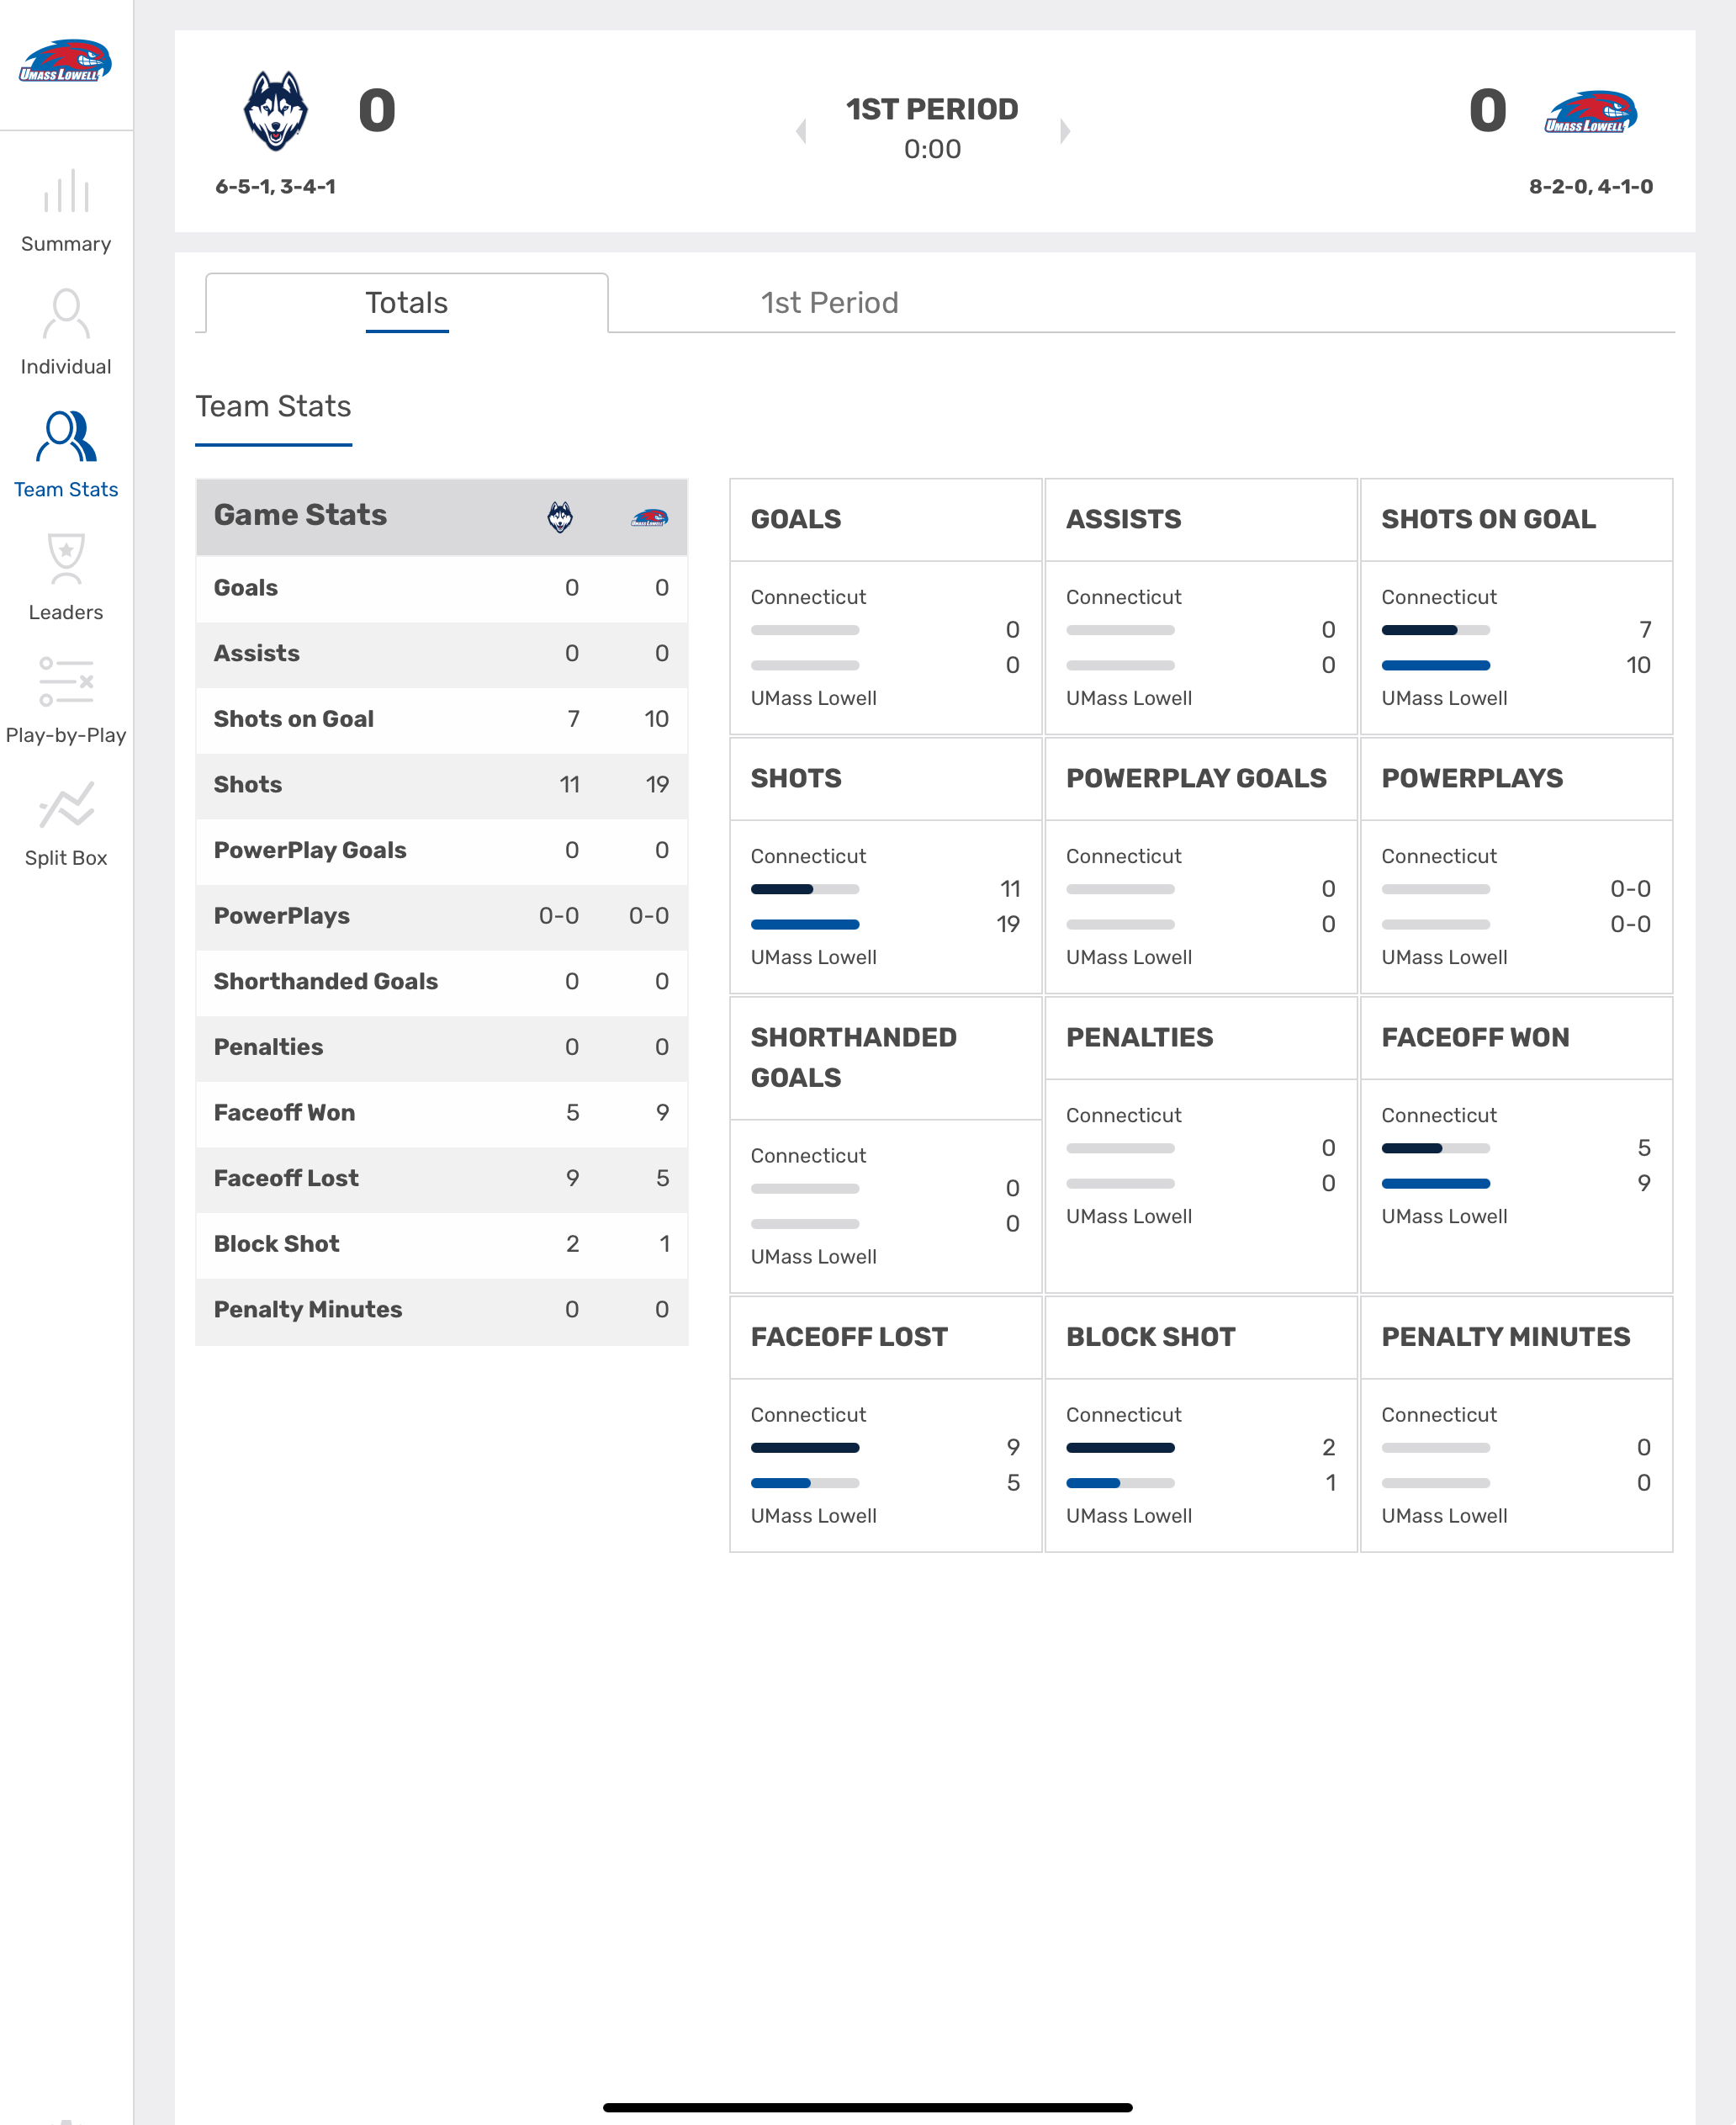Click the PENALTIES card heading
This screenshot has height=2125, width=1736.
tap(1139, 1038)
